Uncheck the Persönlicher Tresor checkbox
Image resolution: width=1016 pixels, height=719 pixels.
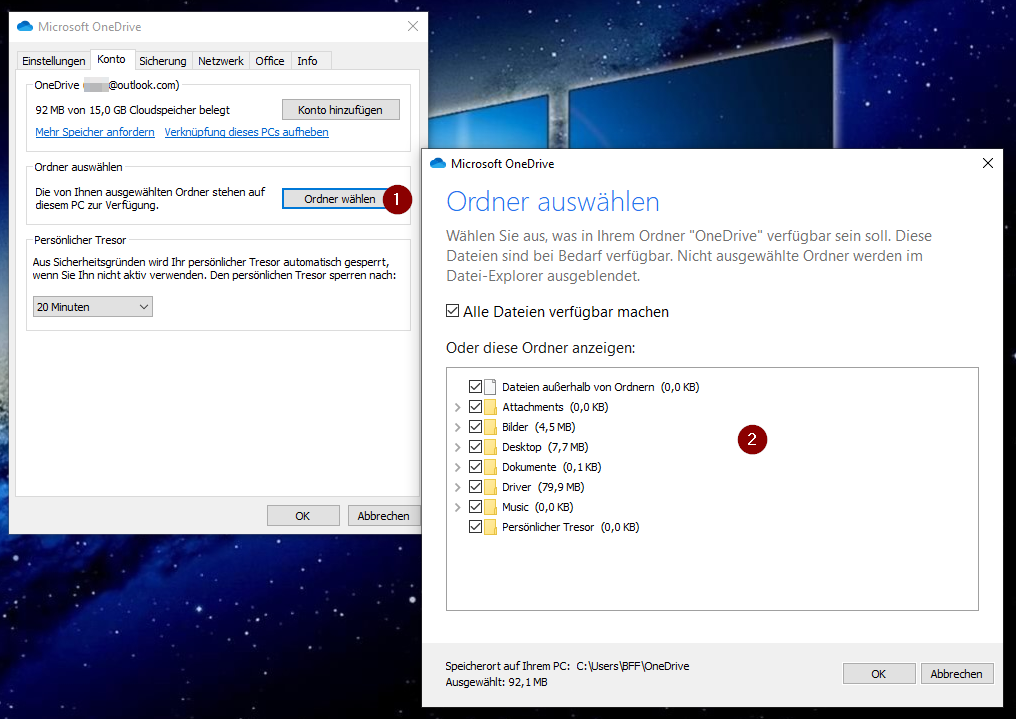coord(475,527)
